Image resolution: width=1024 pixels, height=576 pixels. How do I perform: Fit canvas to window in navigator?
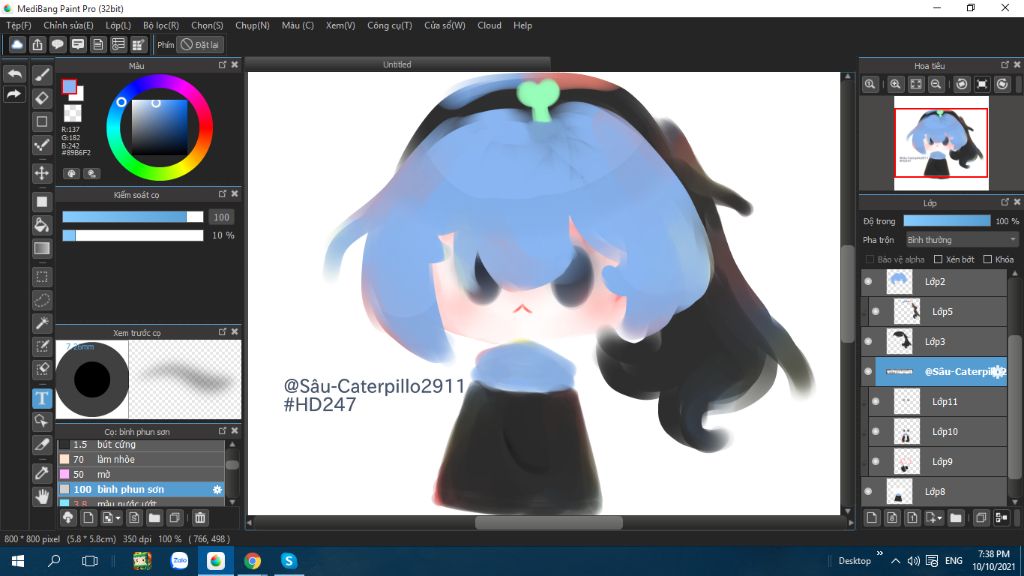tap(916, 84)
